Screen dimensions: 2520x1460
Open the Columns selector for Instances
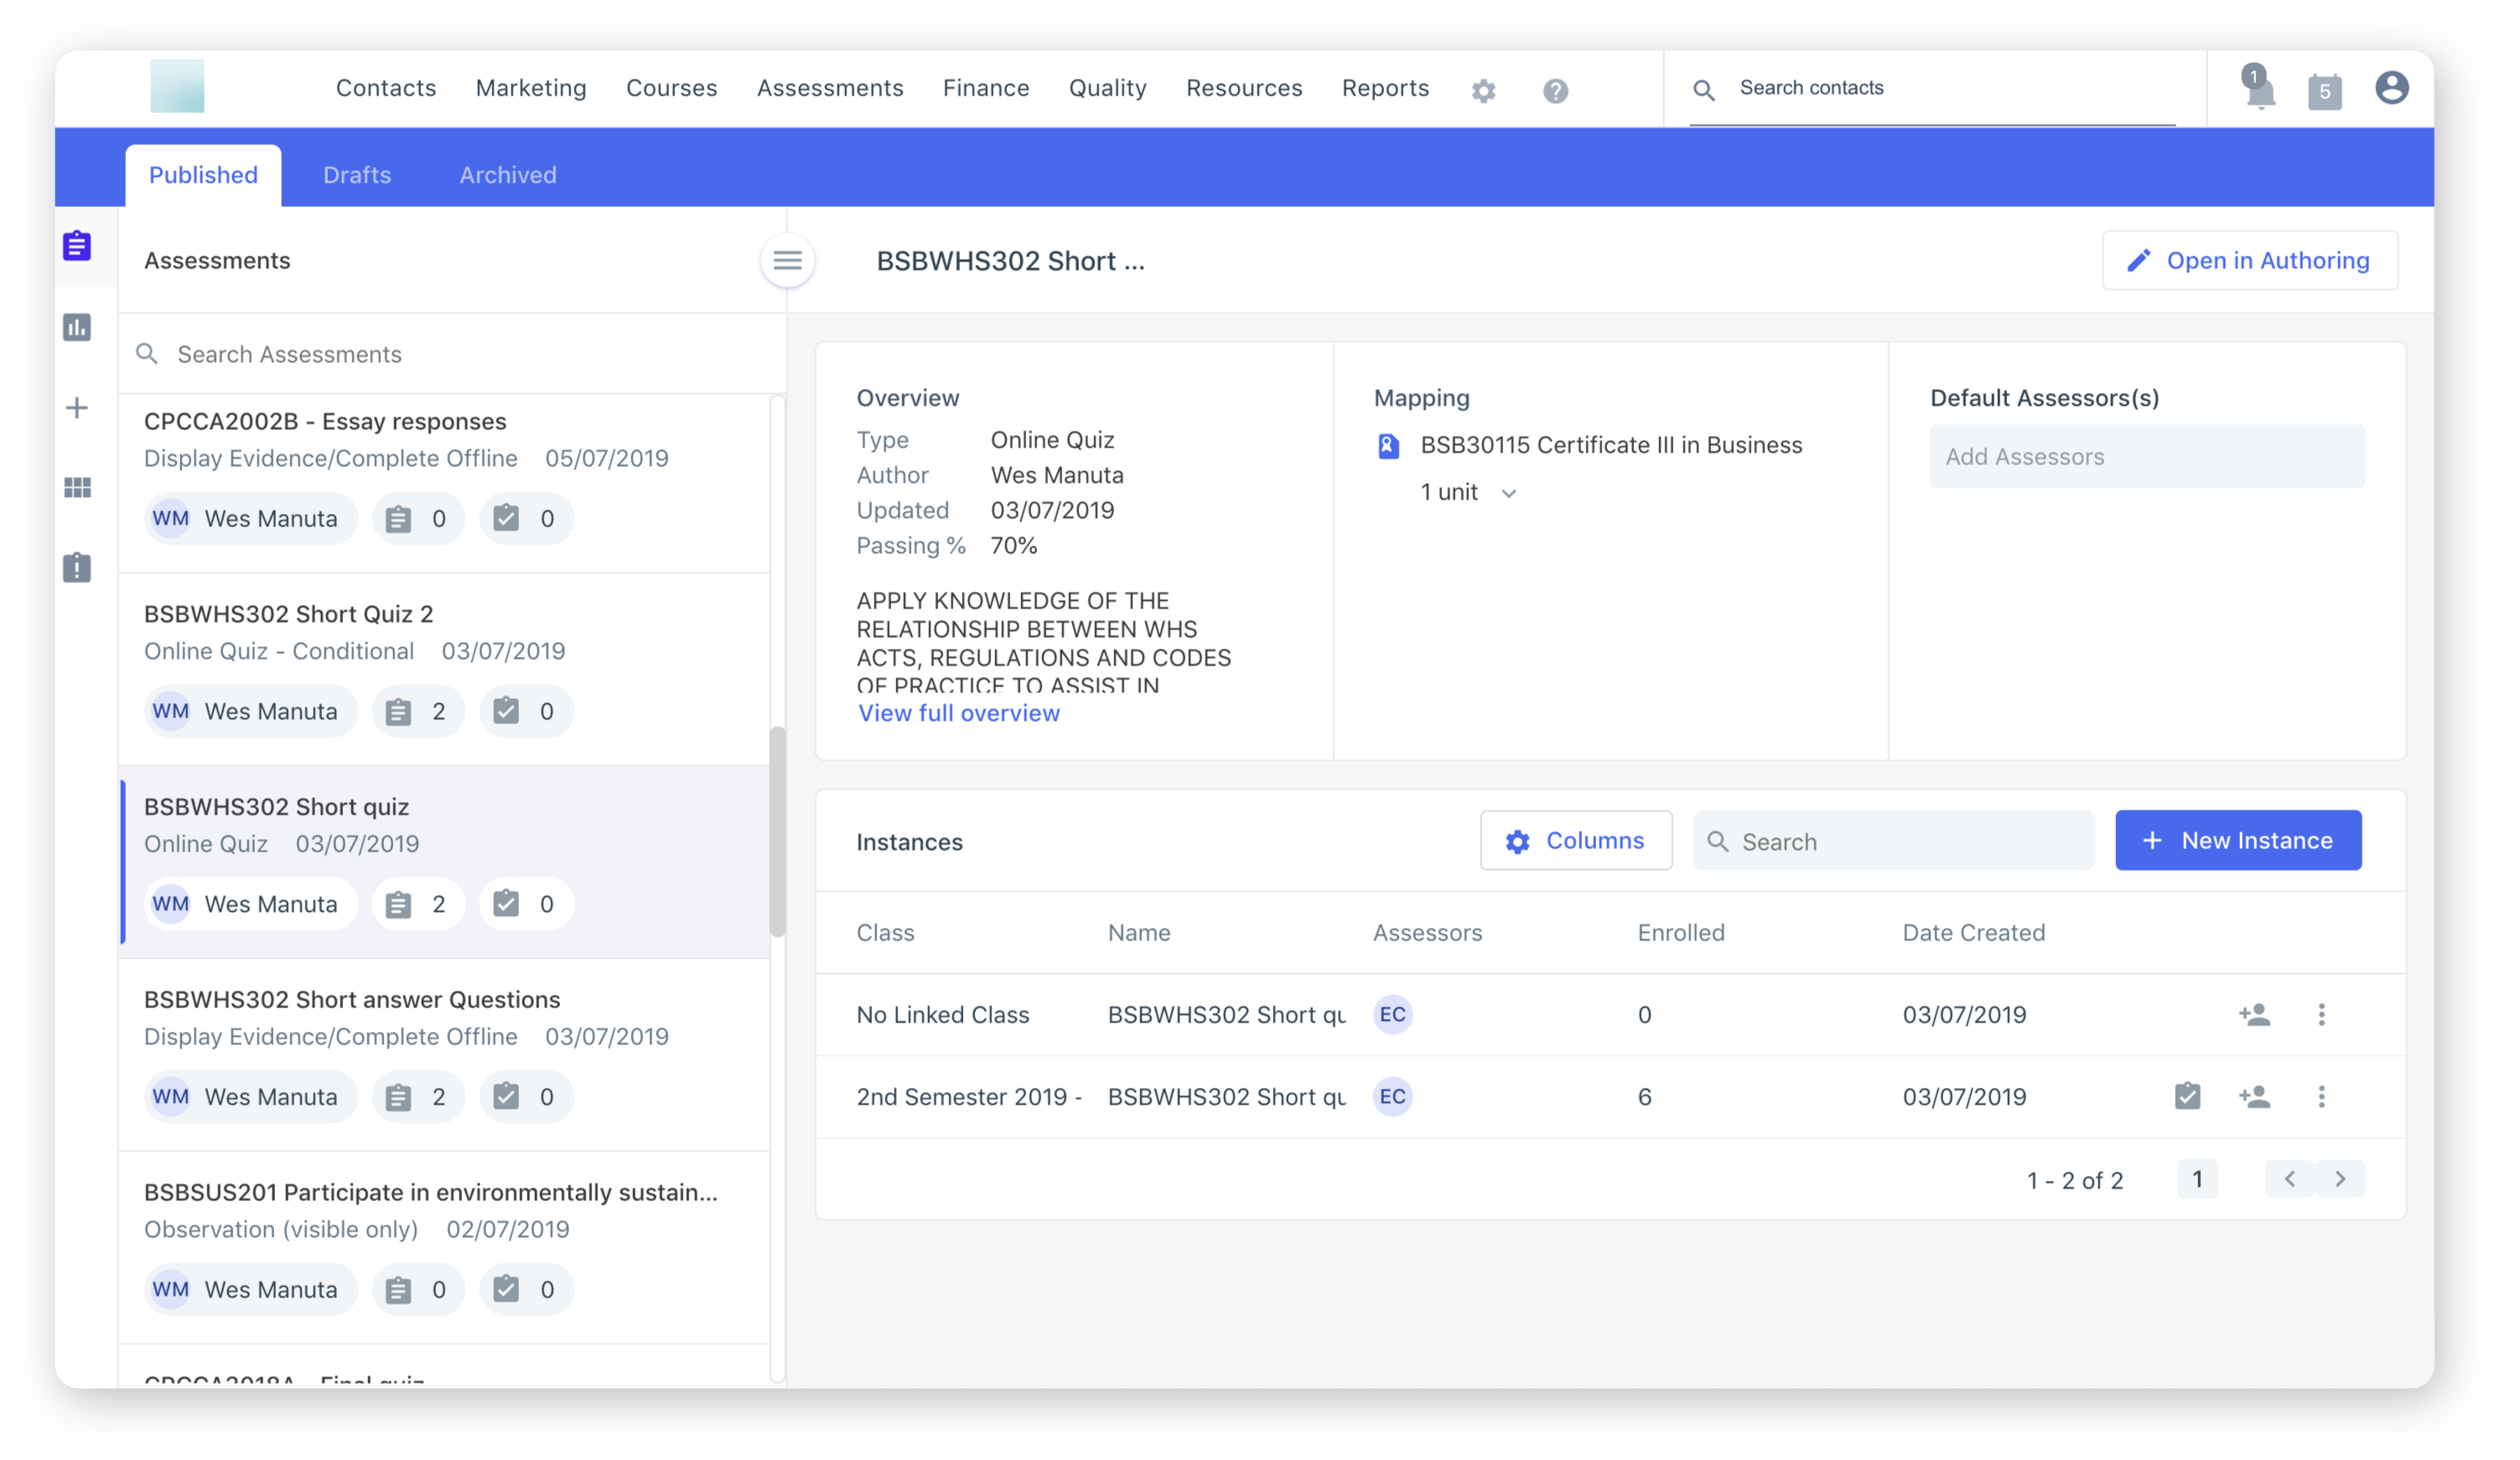click(x=1576, y=840)
